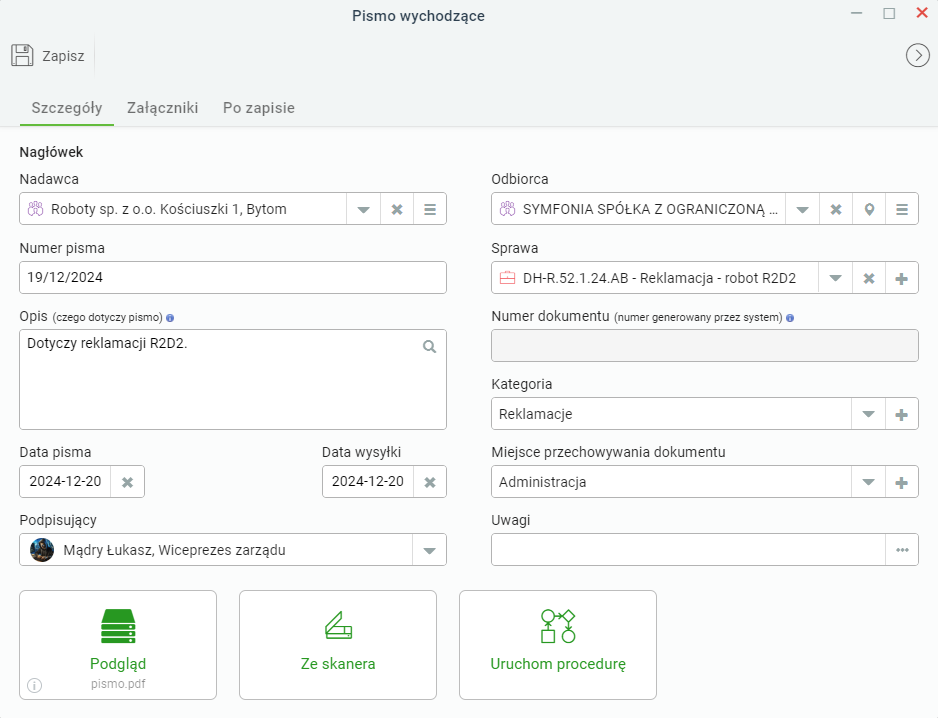Click the search icon in Opis
The image size is (938, 718).
tap(430, 346)
